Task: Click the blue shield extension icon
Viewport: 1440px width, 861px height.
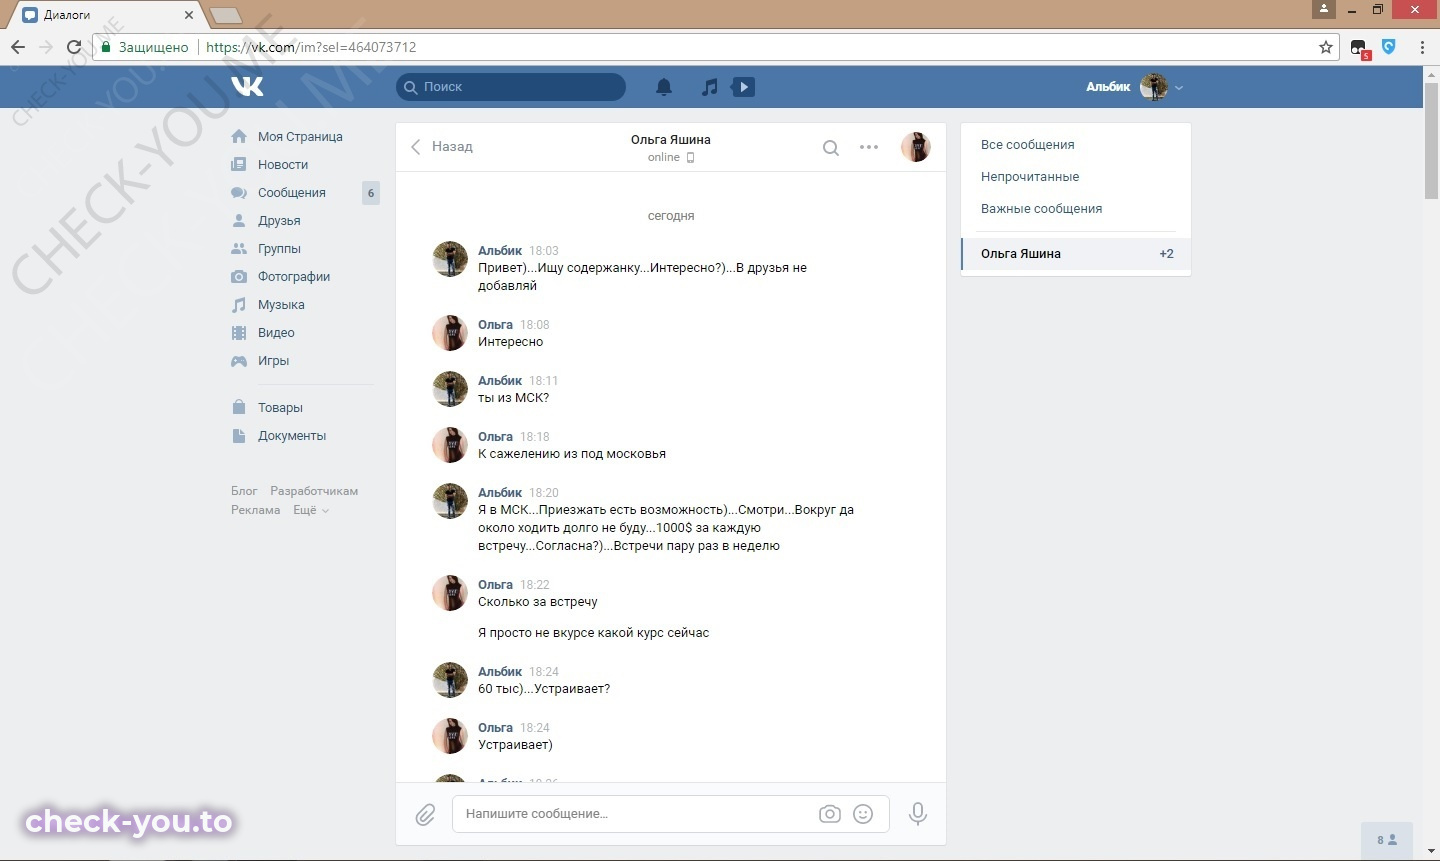Action: (x=1389, y=46)
